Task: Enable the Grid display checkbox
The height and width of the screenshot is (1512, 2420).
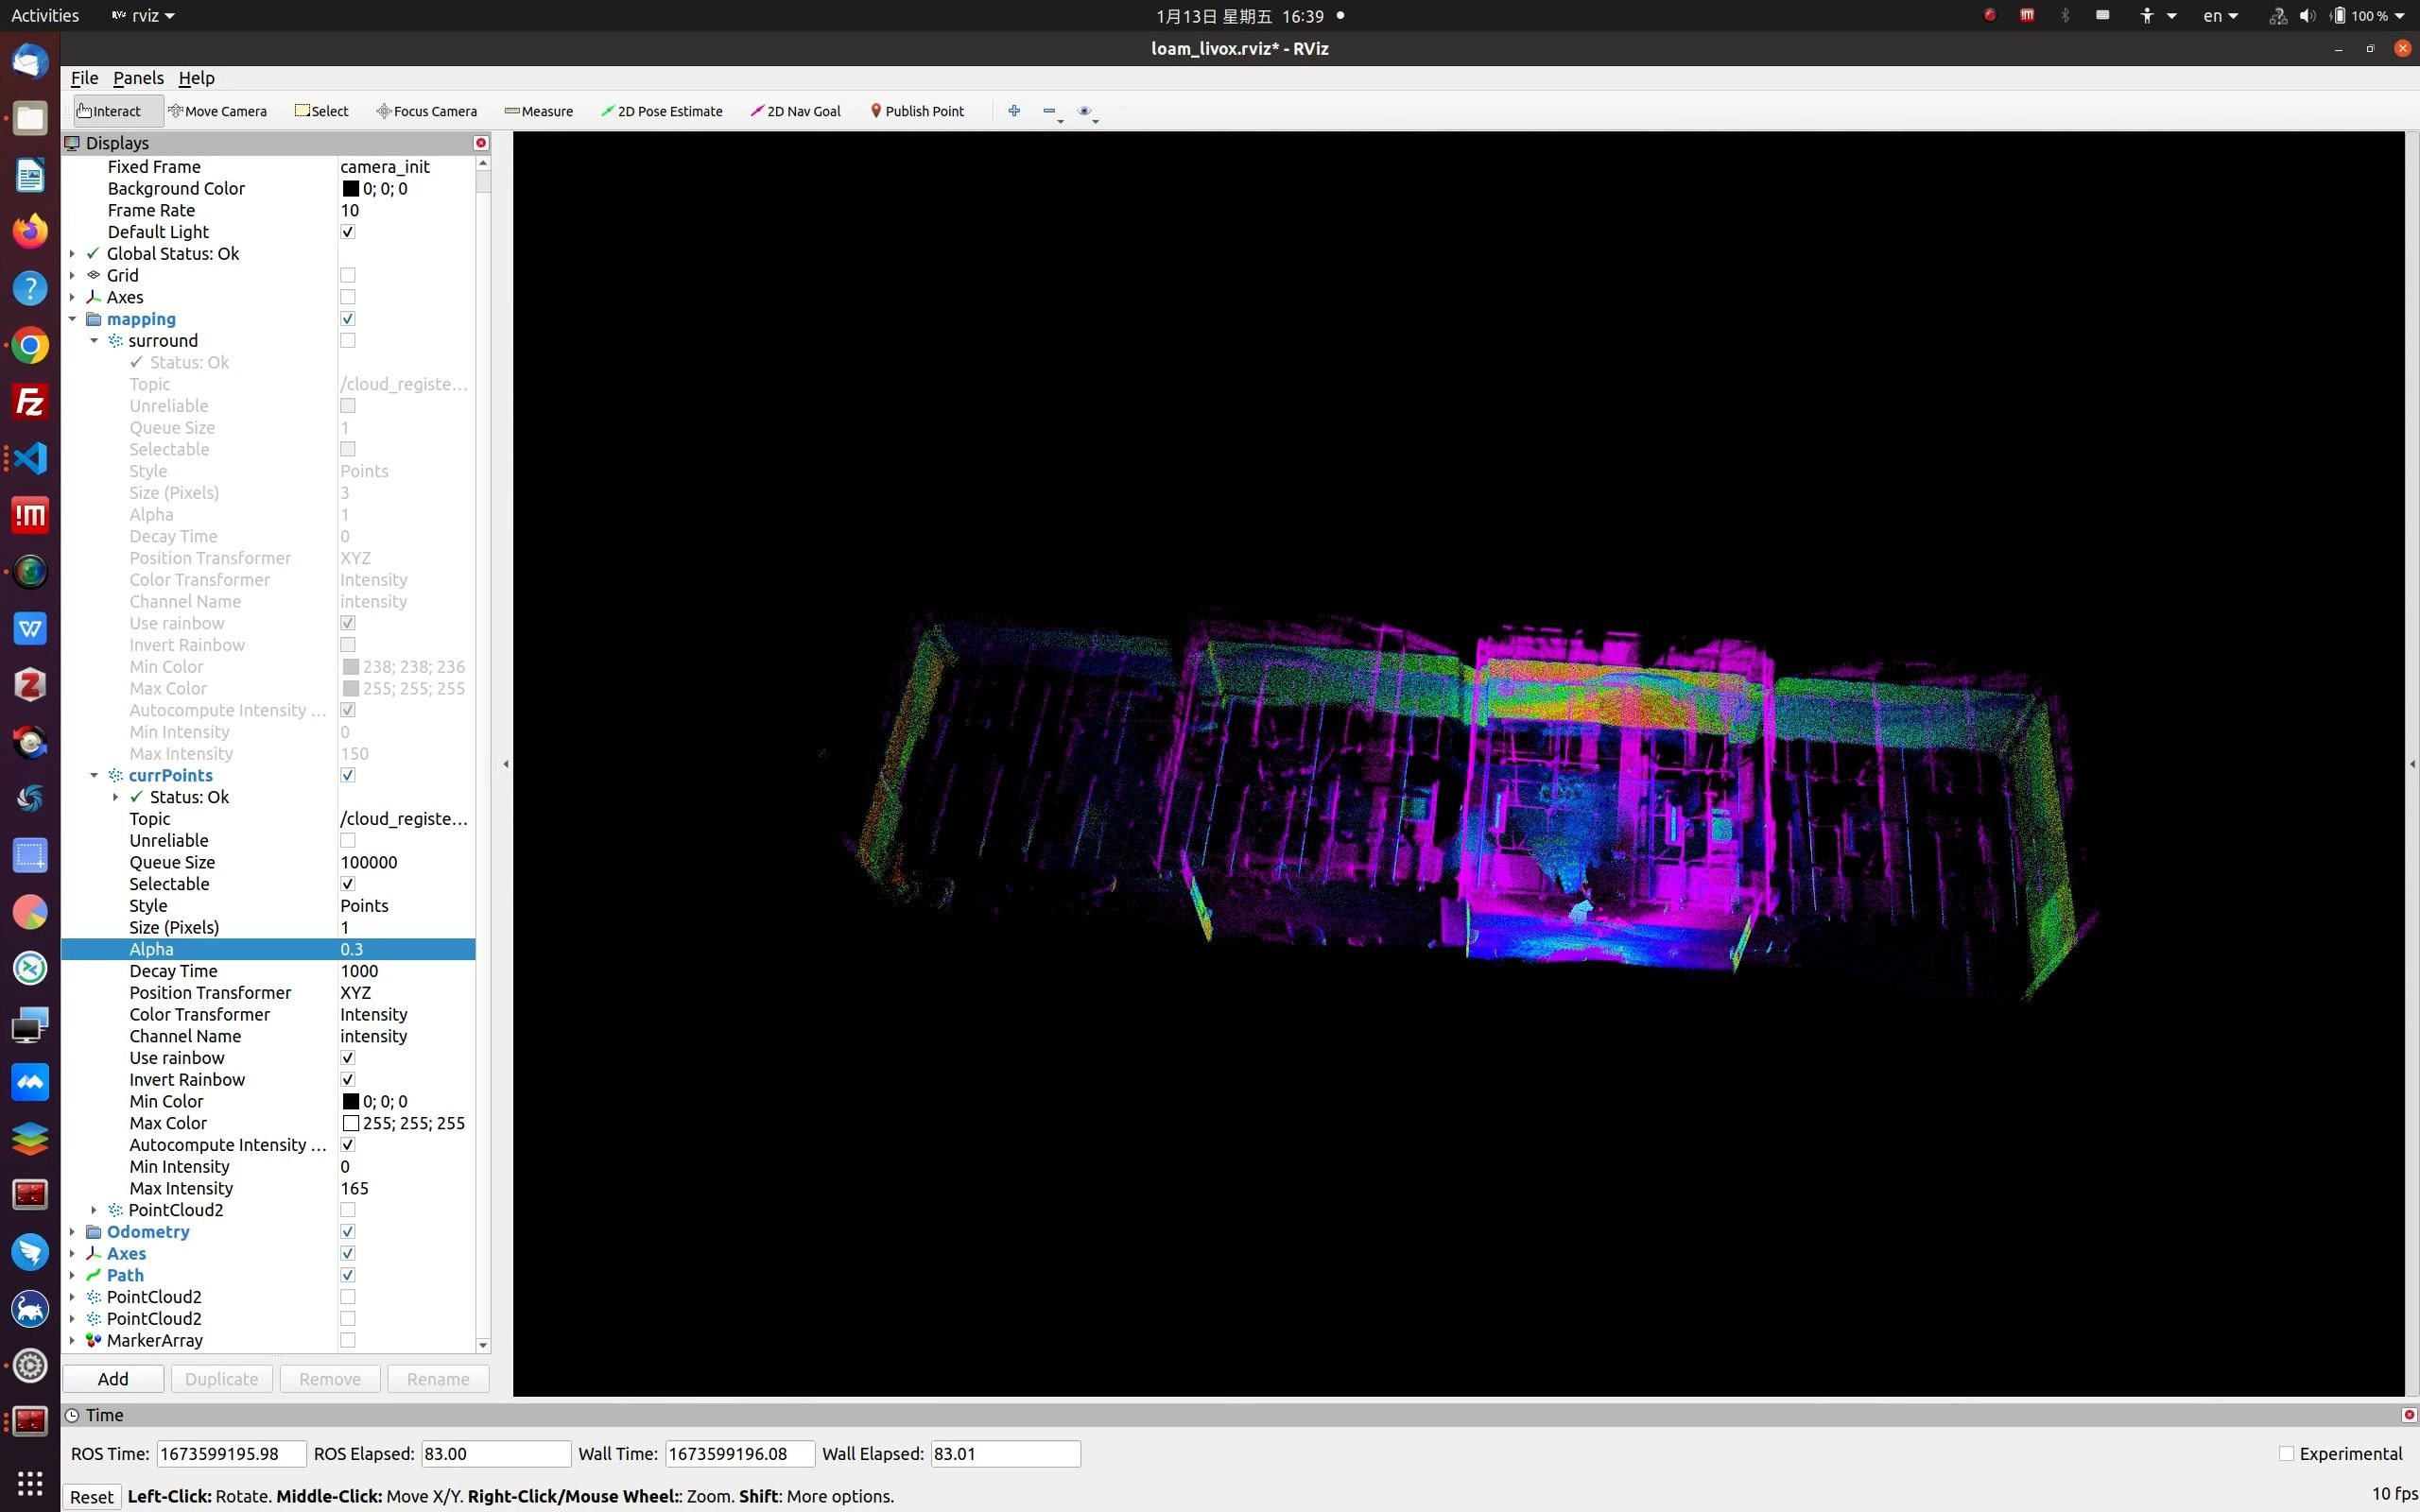Action: tap(347, 275)
